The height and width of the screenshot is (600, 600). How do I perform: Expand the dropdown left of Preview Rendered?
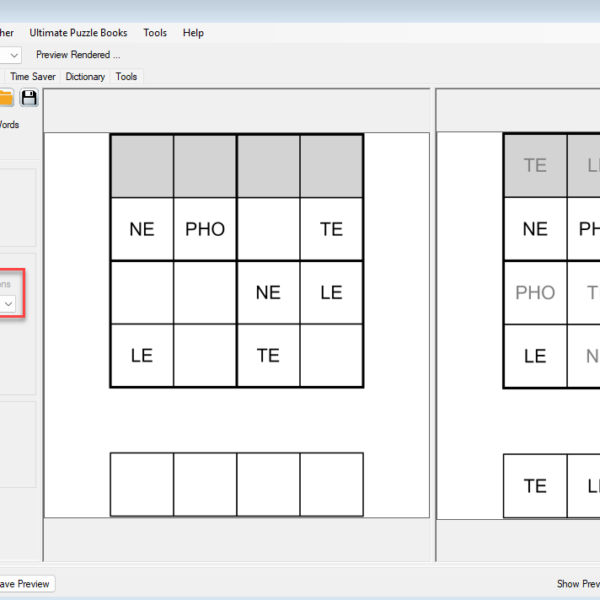12,55
